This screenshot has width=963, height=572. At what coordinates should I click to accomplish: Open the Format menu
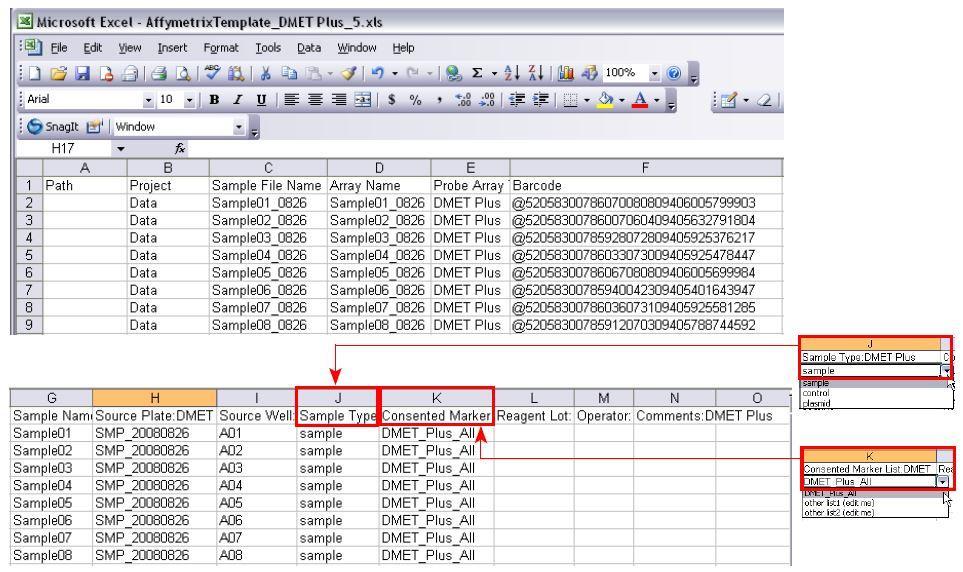(x=221, y=48)
